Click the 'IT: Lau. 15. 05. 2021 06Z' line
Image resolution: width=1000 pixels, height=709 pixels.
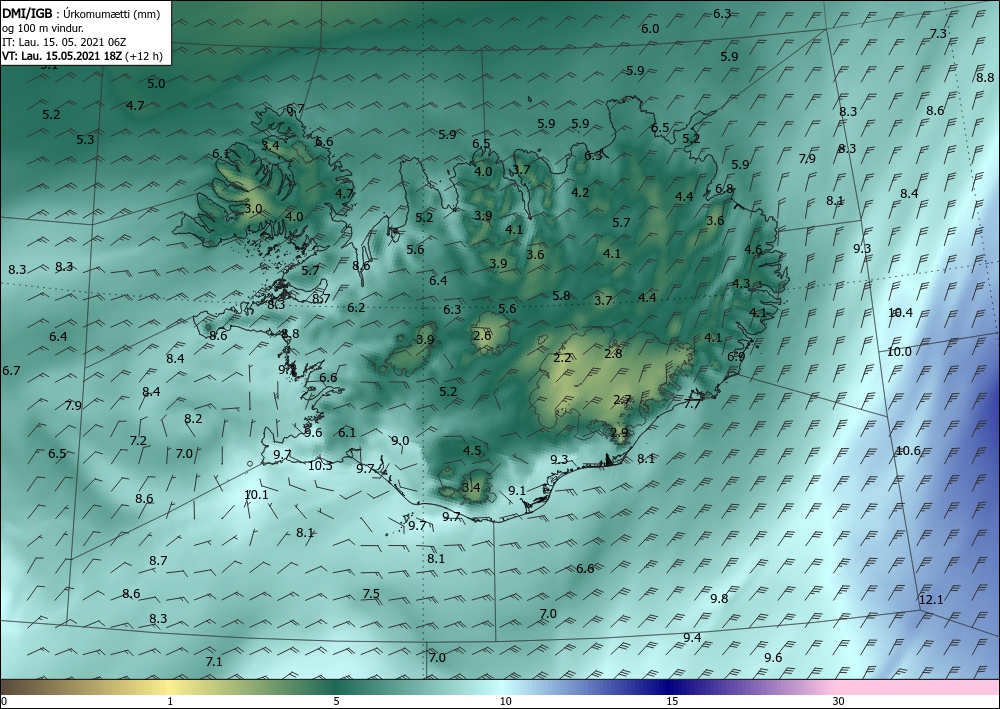64,41
